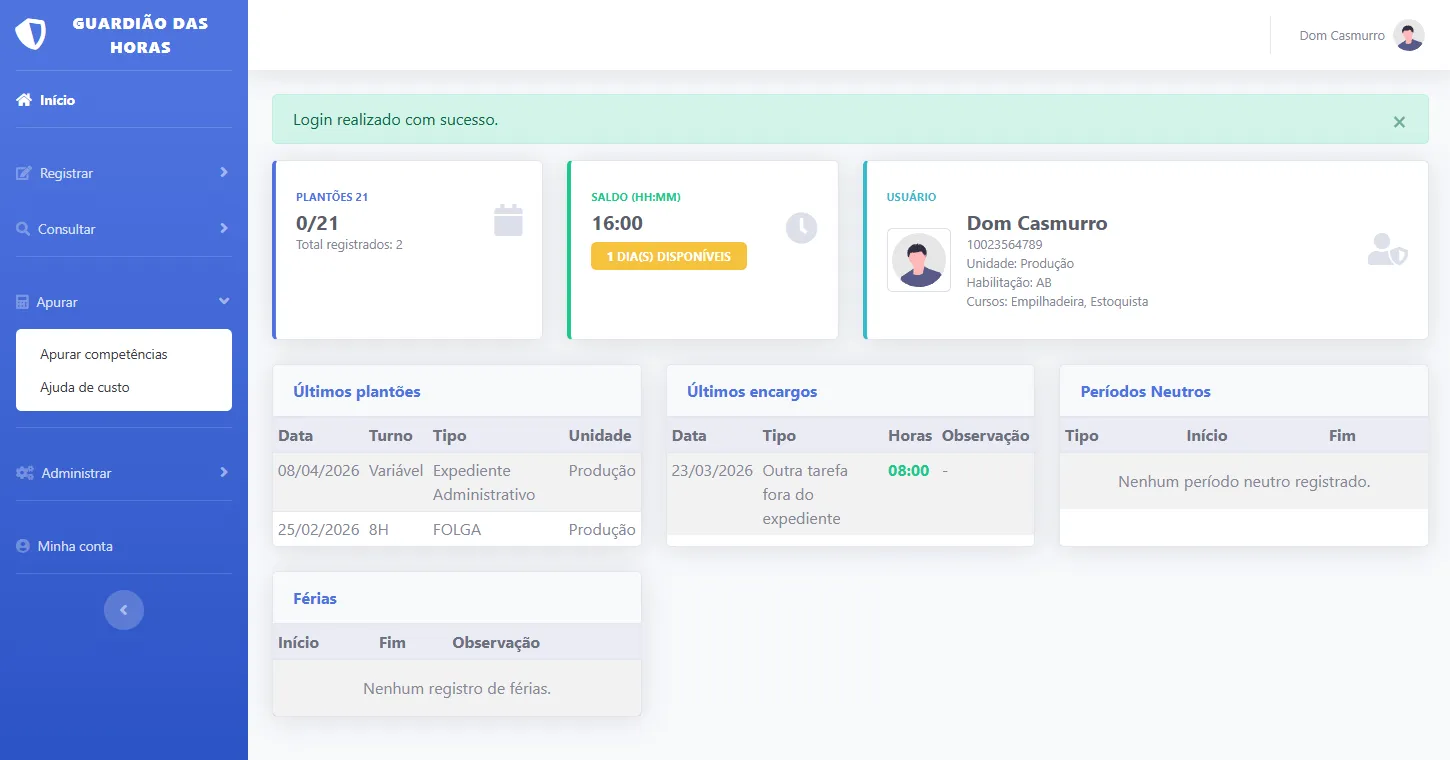Click the 16:00 balance value
The image size is (1450, 760).
click(617, 224)
